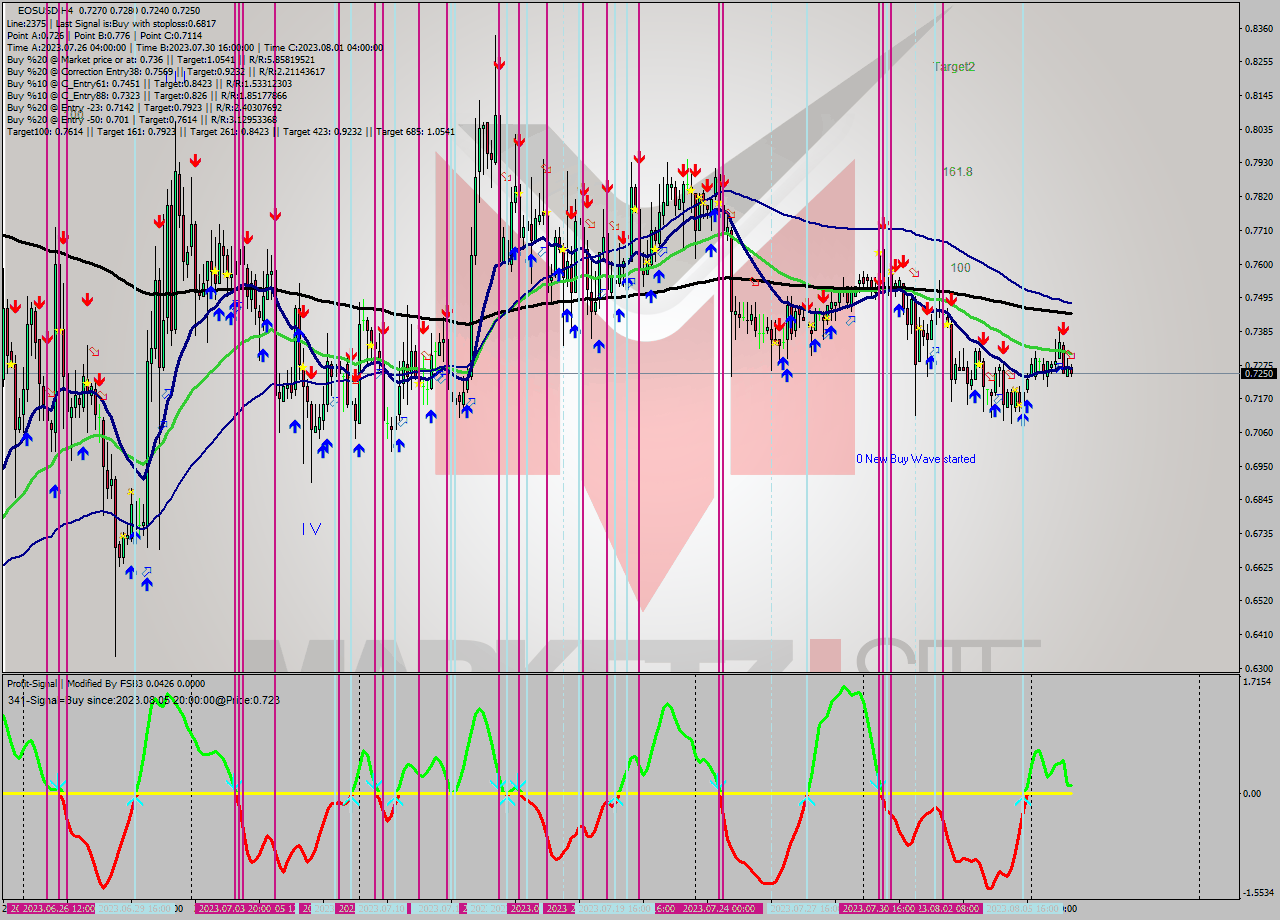Click the 0.6735 price axis label
The image size is (1280, 920).
(x=1258, y=534)
